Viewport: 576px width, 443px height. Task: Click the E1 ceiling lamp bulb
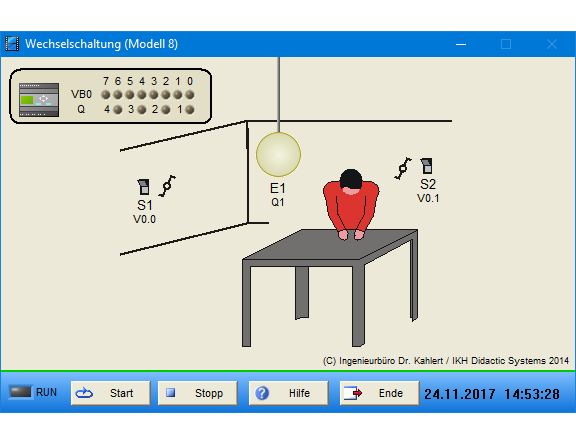[x=278, y=154]
